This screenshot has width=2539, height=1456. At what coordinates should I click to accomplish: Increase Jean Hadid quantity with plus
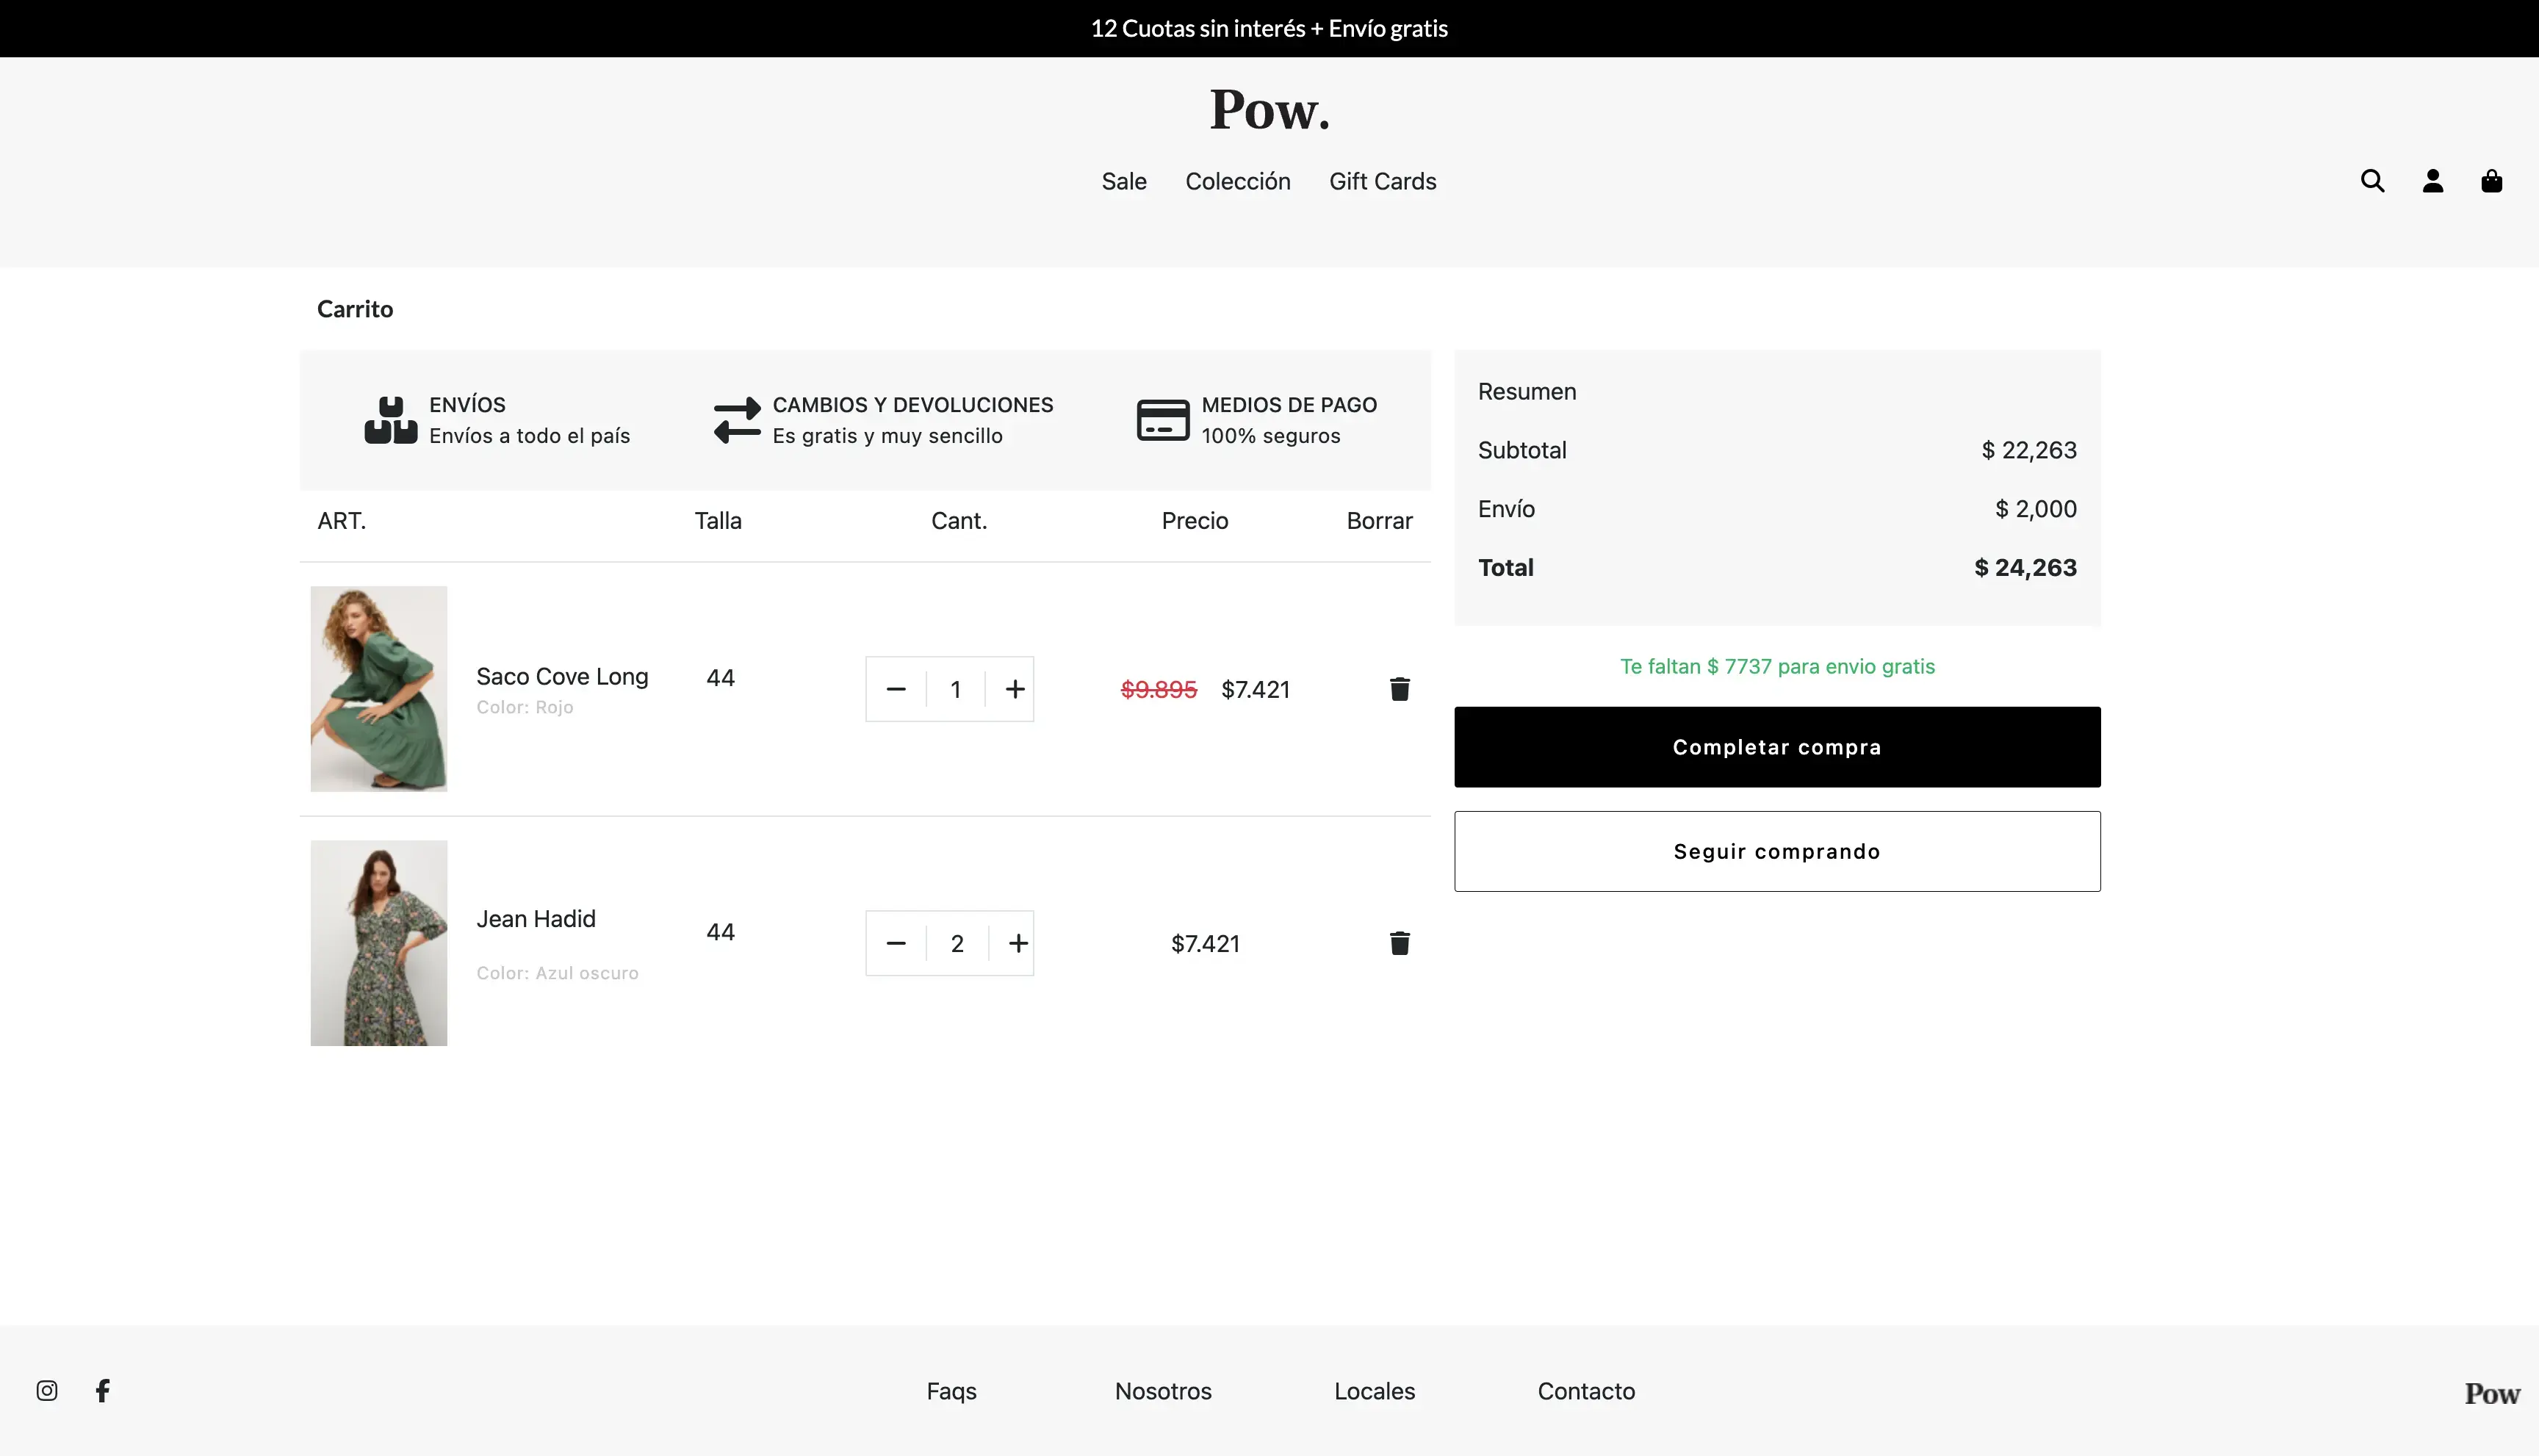coord(1018,942)
